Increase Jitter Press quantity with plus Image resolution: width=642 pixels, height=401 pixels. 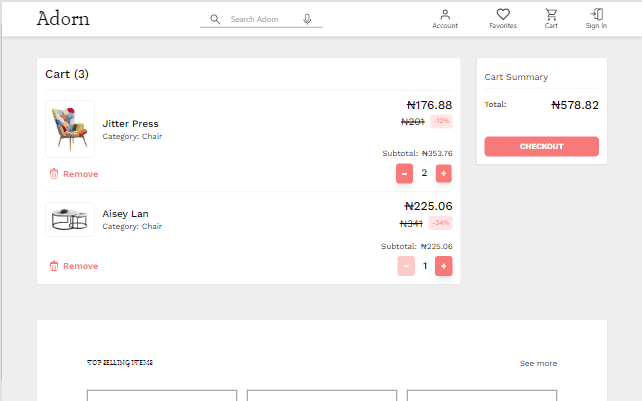(444, 173)
